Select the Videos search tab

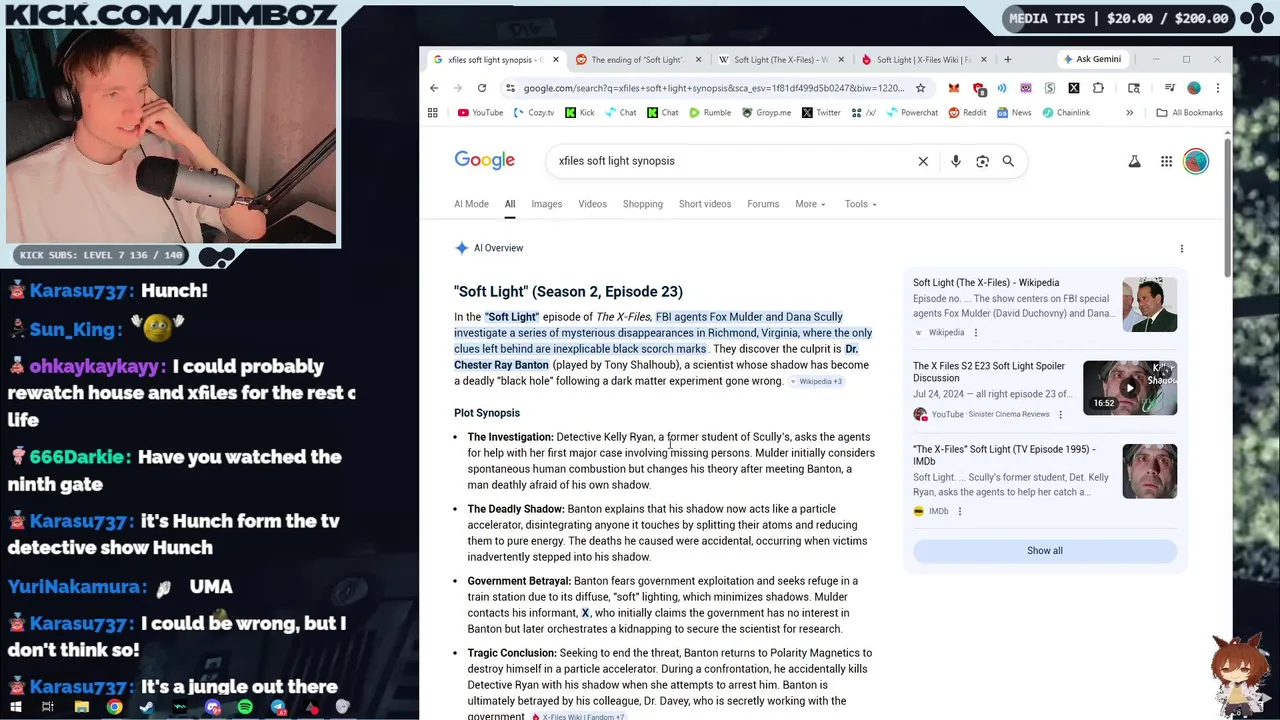(592, 204)
